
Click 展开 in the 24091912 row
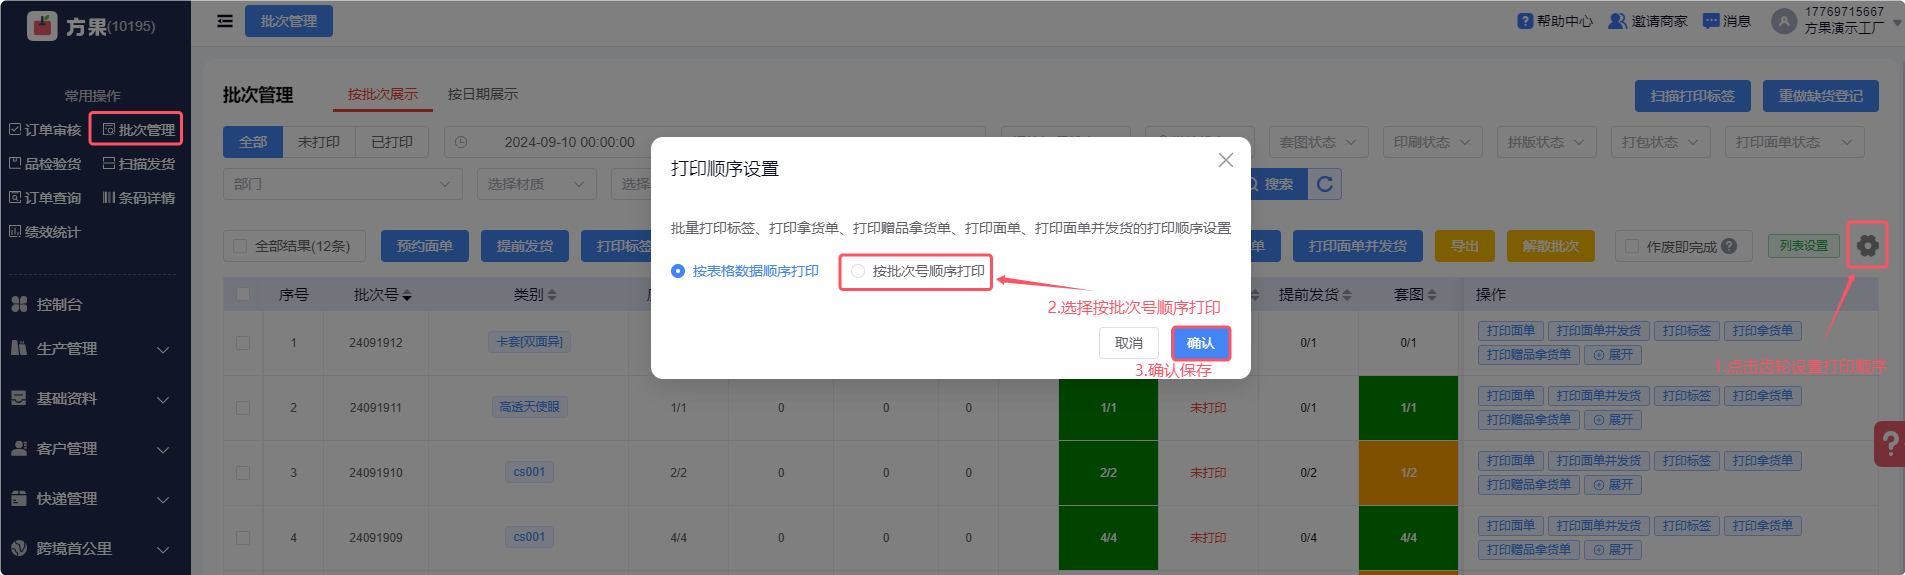[1613, 355]
